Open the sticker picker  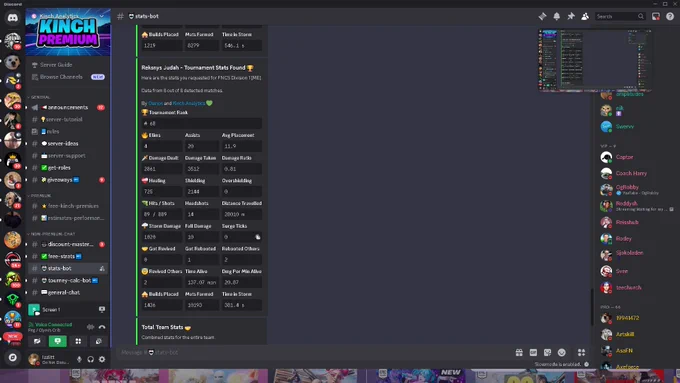(x=547, y=352)
